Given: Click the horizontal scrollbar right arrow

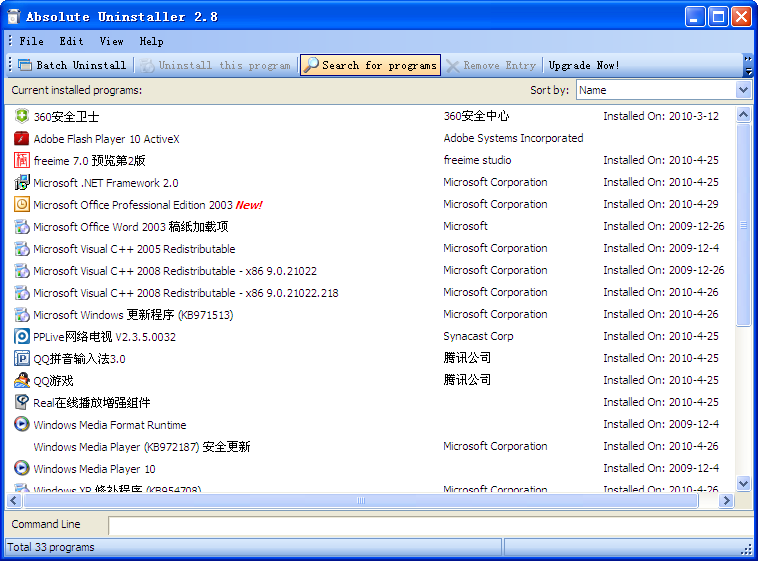Looking at the screenshot, I should [x=728, y=500].
